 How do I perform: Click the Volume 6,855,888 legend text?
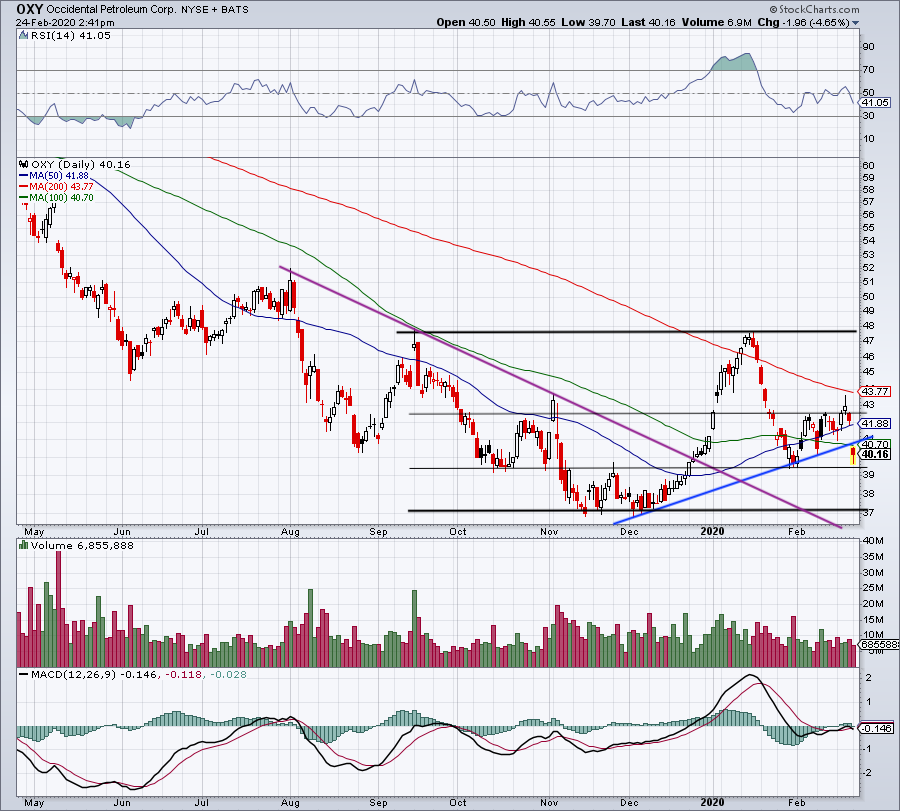tap(82, 545)
